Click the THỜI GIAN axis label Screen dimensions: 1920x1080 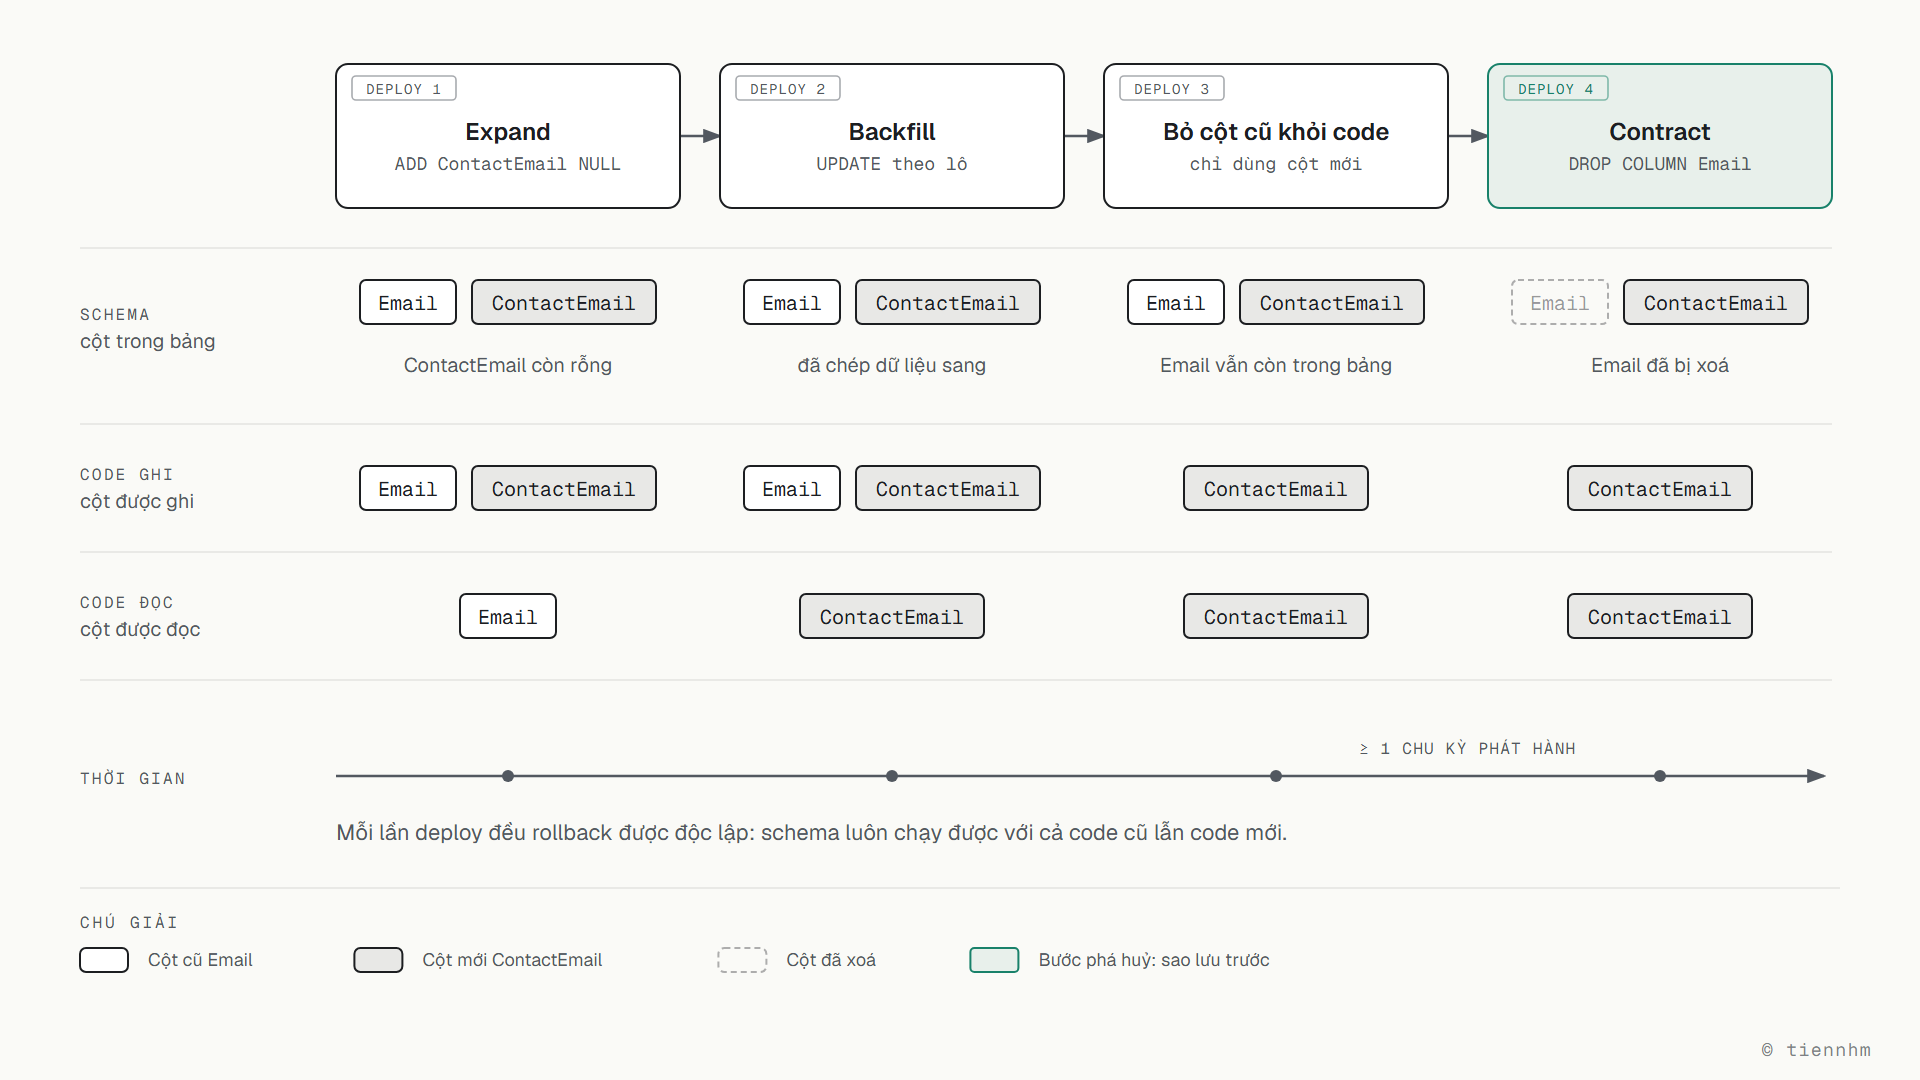click(133, 779)
